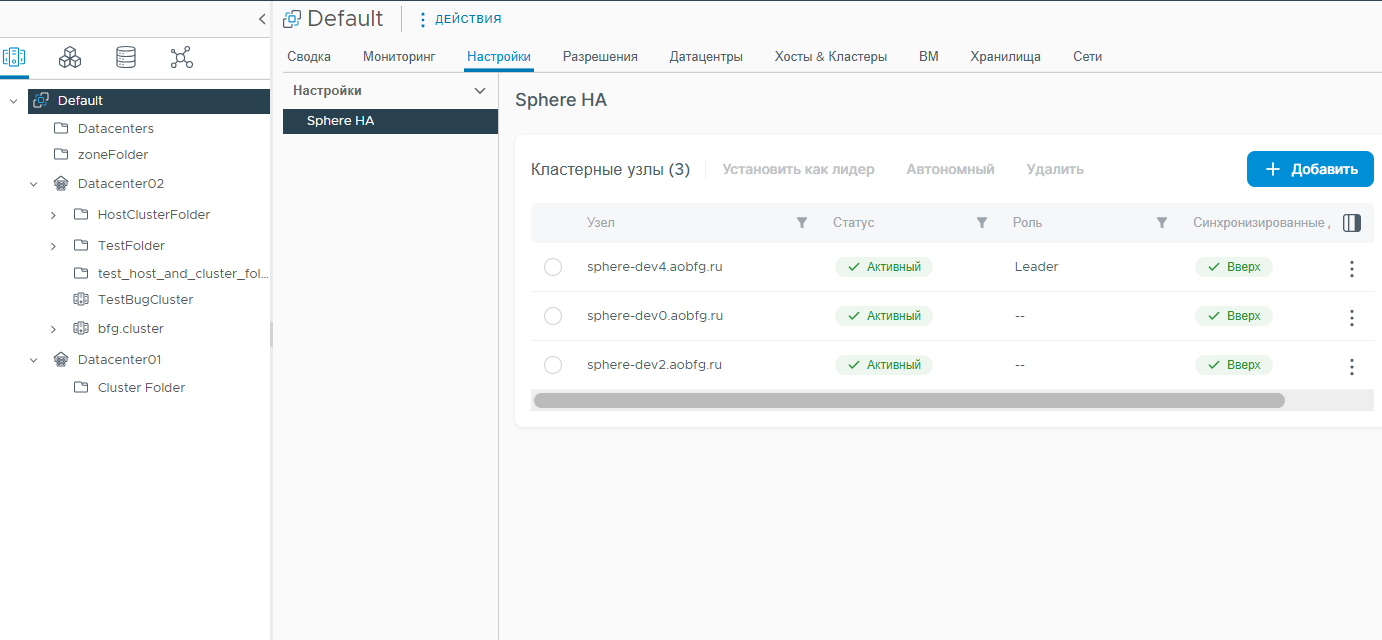Filter the Статус column

(x=981, y=223)
